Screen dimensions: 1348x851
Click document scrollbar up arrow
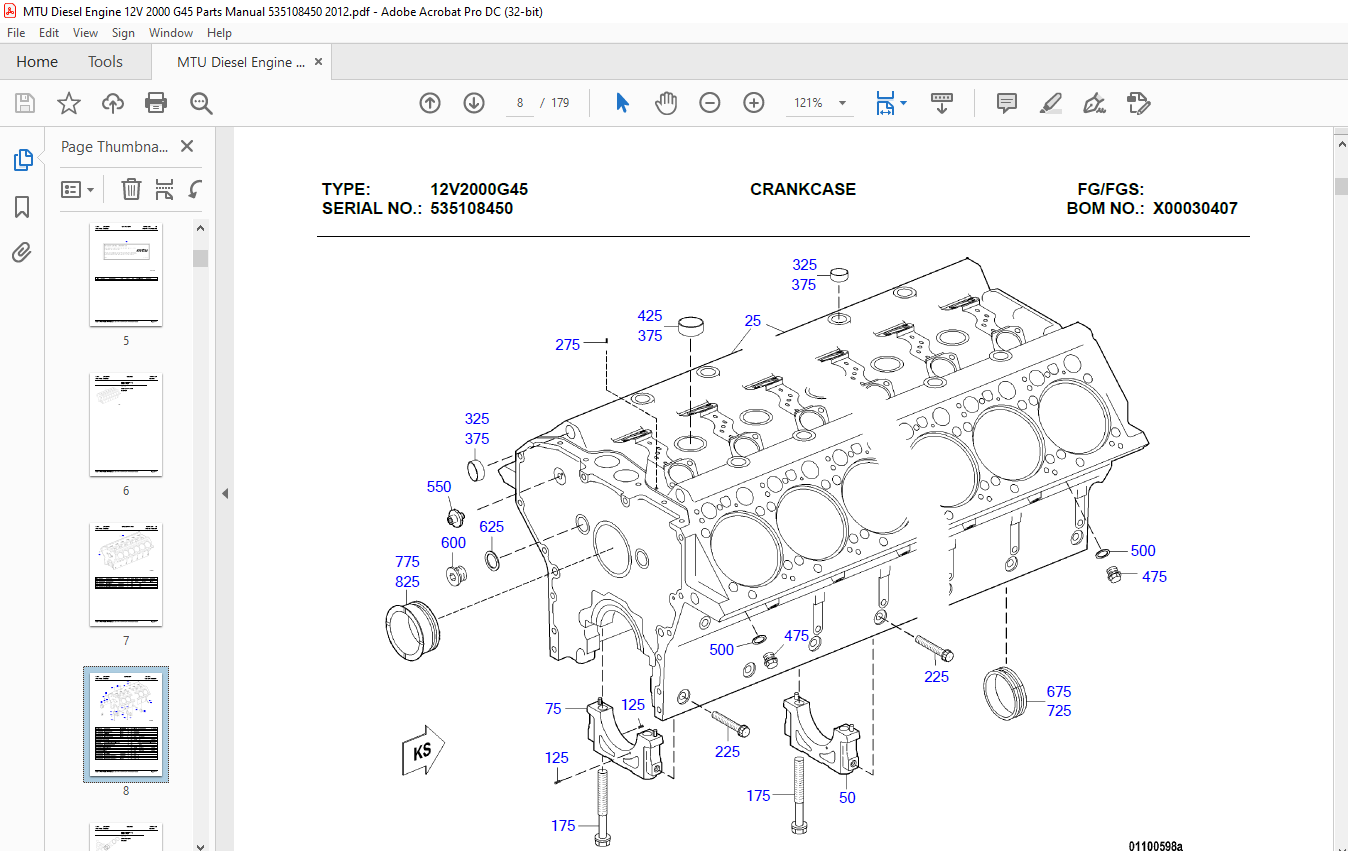click(x=1341, y=145)
